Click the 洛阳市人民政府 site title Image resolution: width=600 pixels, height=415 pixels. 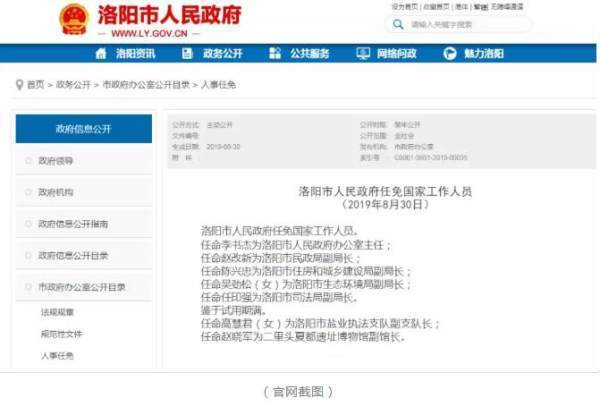tap(170, 15)
